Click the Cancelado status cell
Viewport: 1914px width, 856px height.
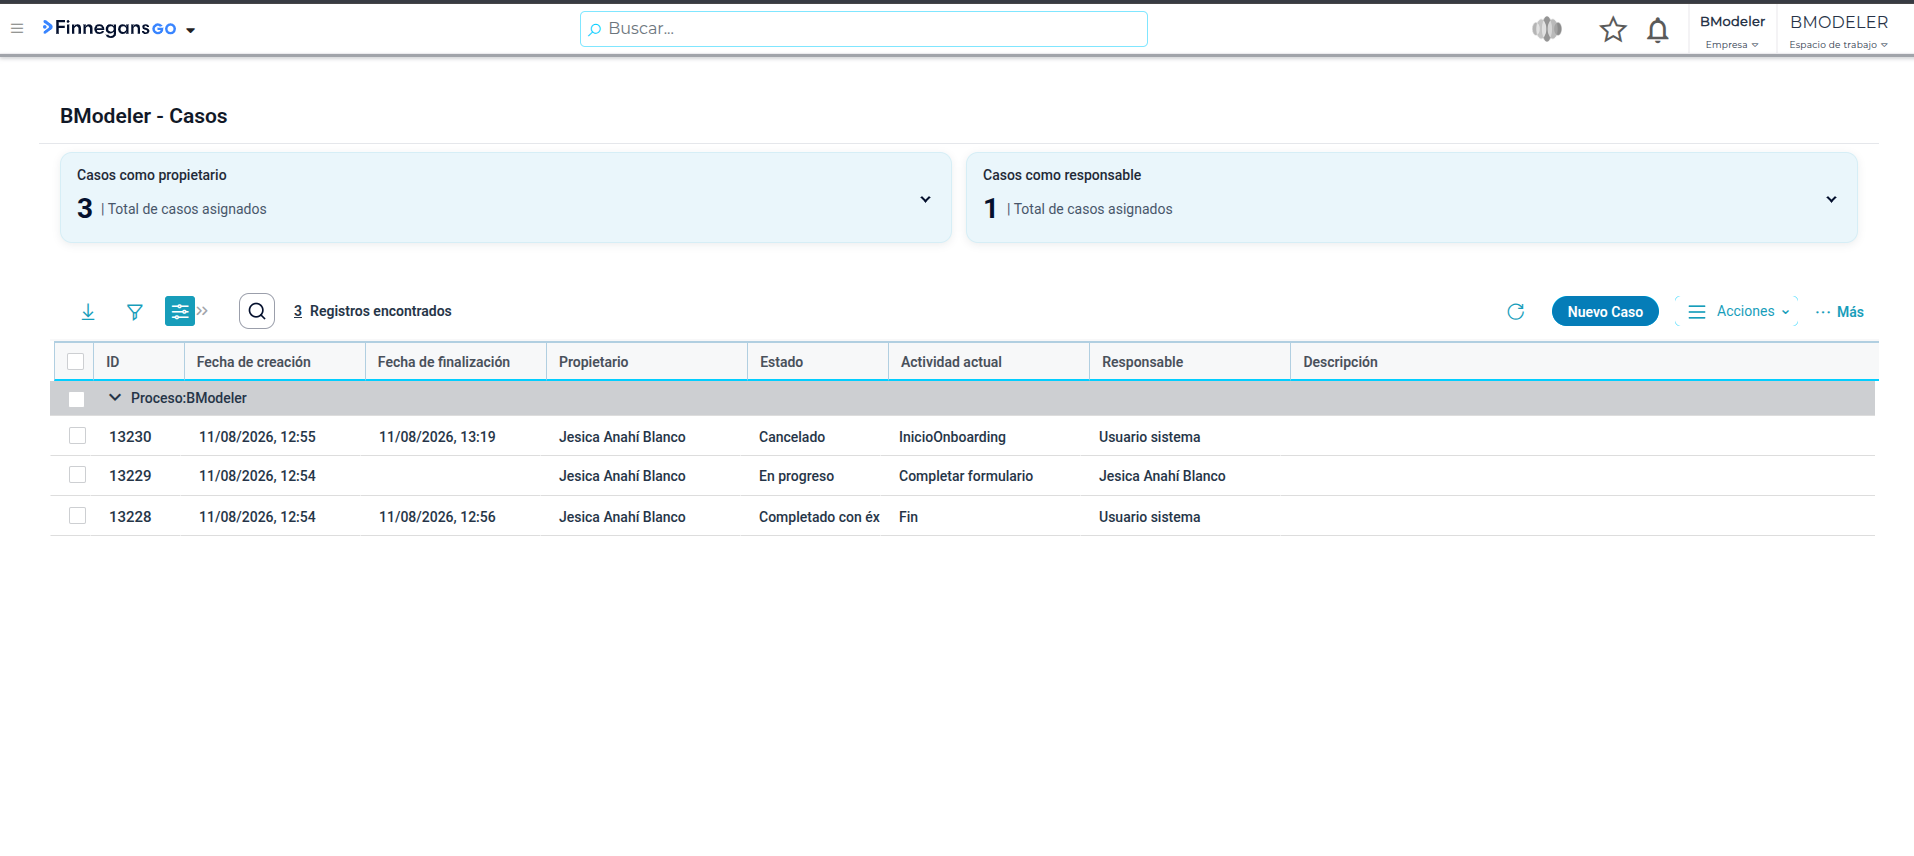point(792,437)
